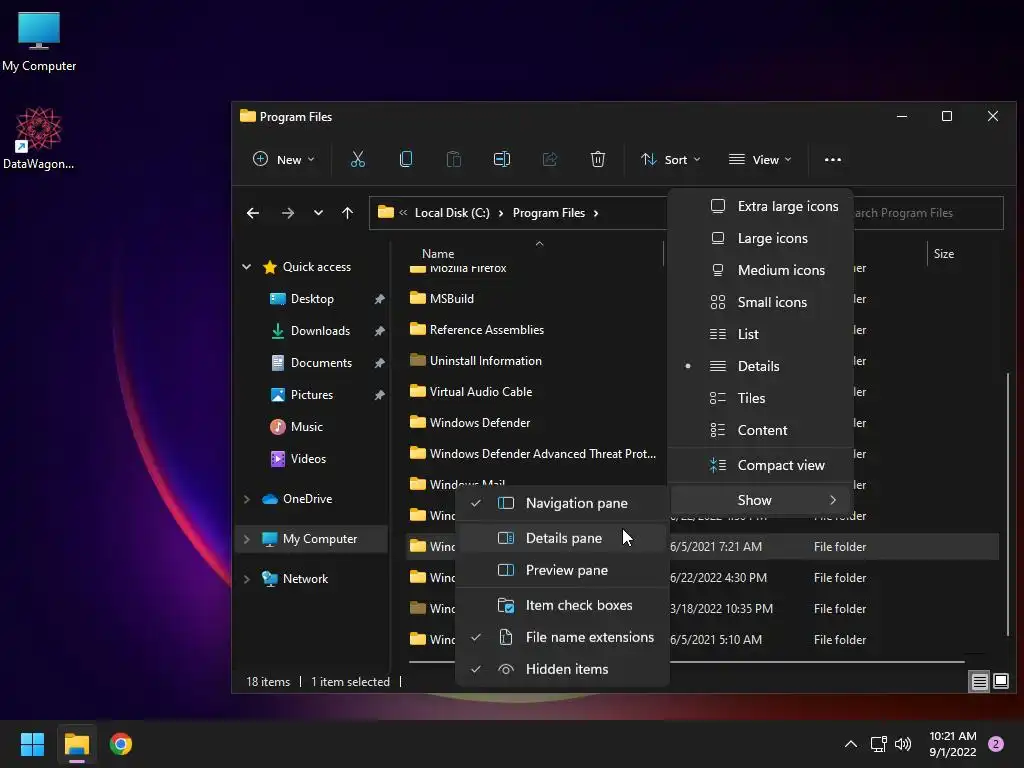Viewport: 1024px width, 768px height.
Task: Click the MSBuild folder icon
Action: tap(418, 298)
